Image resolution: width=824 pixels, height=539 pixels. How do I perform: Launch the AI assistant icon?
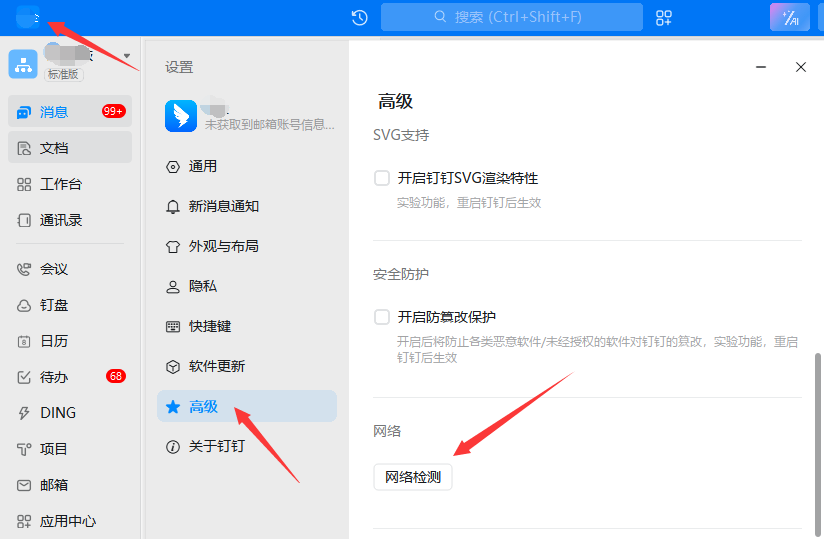(x=790, y=17)
